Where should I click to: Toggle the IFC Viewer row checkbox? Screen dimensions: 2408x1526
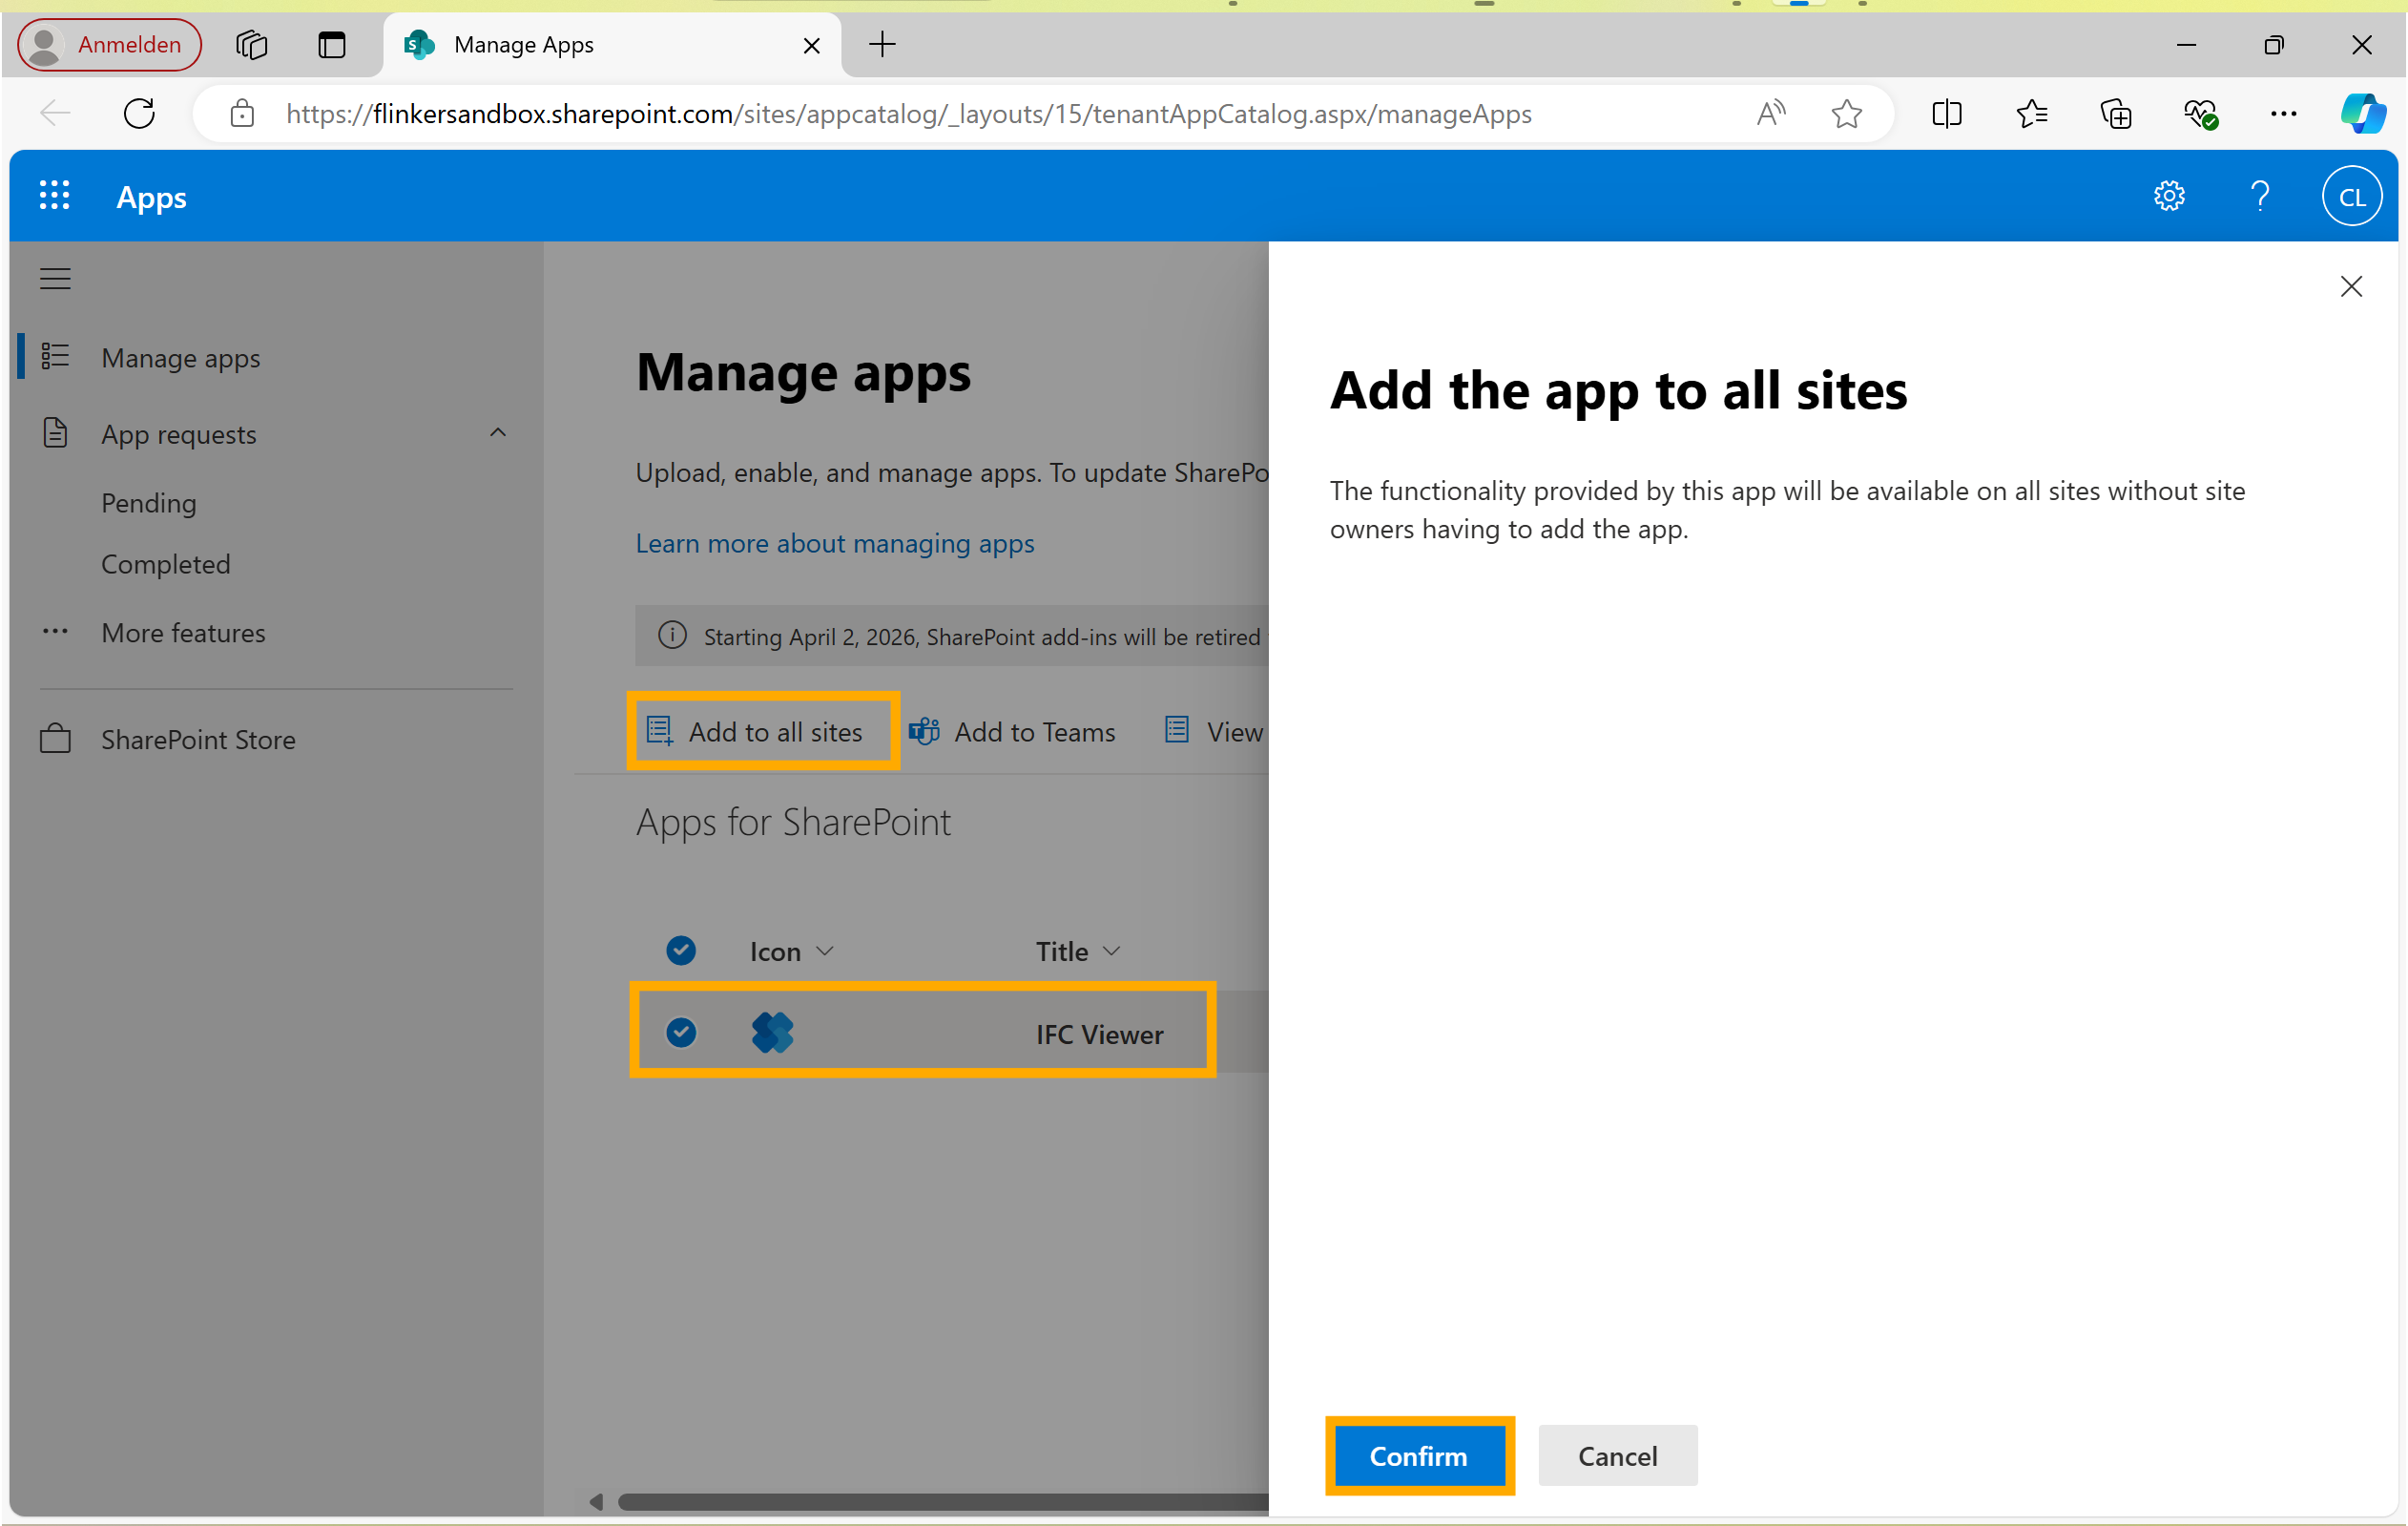click(x=681, y=1032)
